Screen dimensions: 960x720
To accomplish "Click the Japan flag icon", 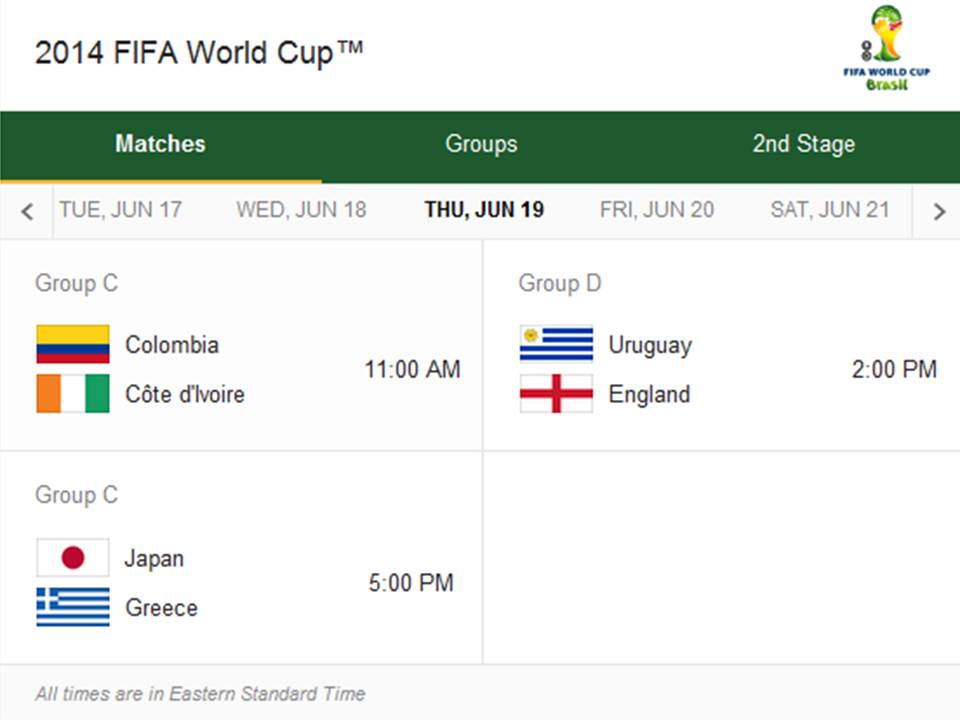I will pos(73,557).
